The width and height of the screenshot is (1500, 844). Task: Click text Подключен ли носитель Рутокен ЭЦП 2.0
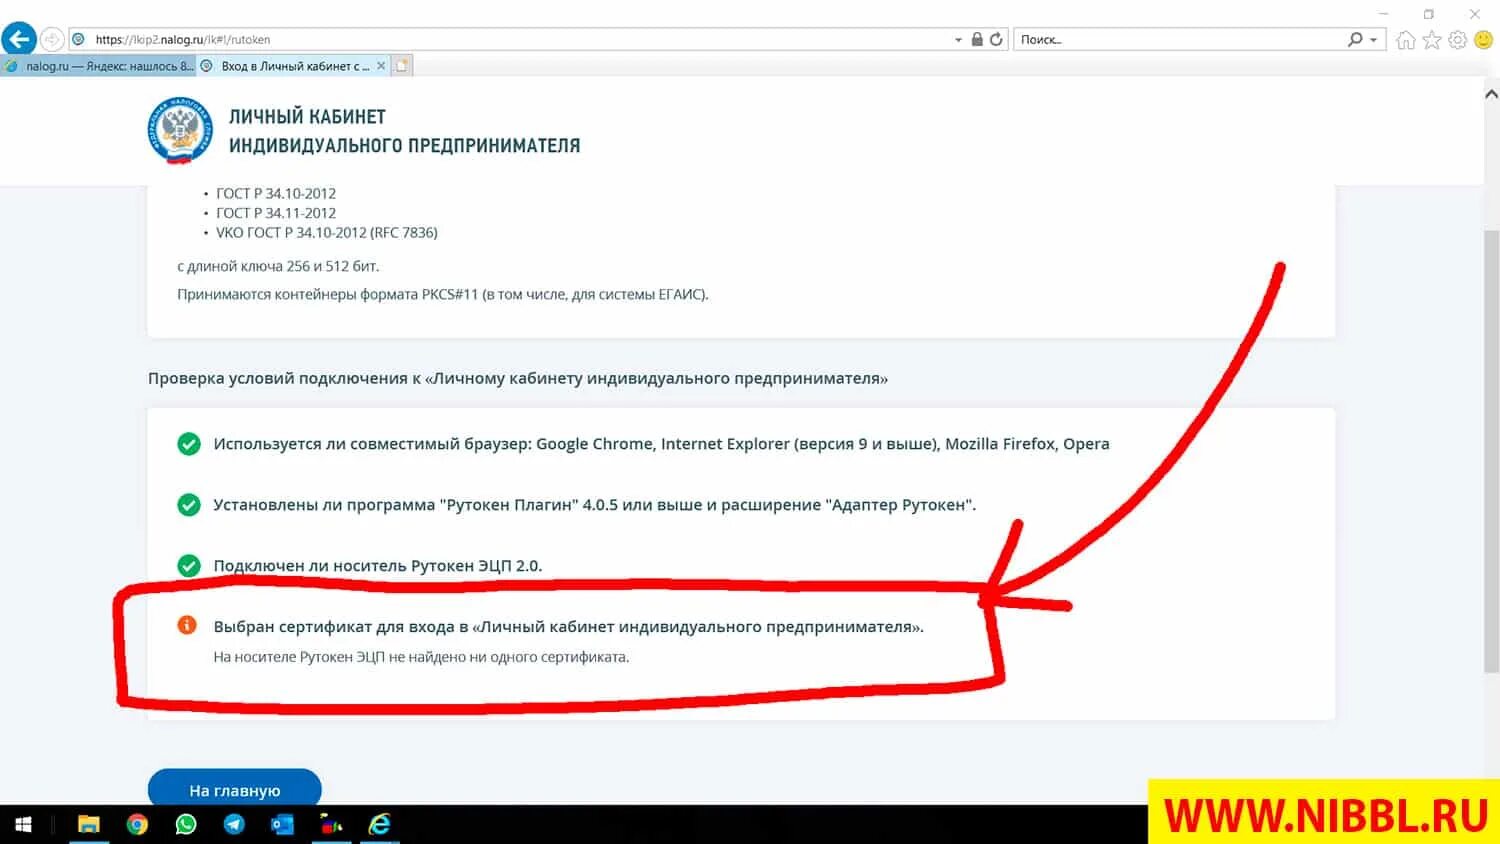pyautogui.click(x=377, y=566)
